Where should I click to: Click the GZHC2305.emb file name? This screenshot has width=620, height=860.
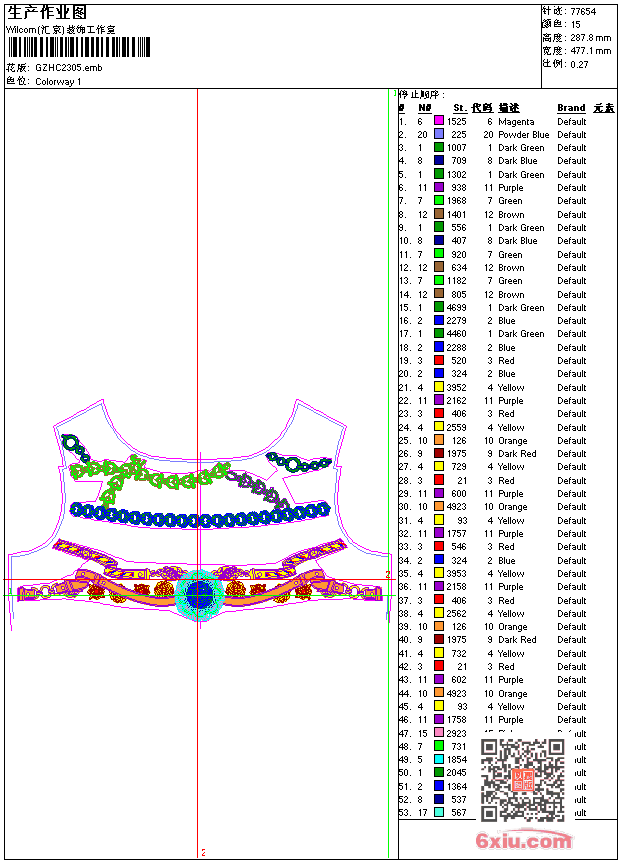[69, 68]
